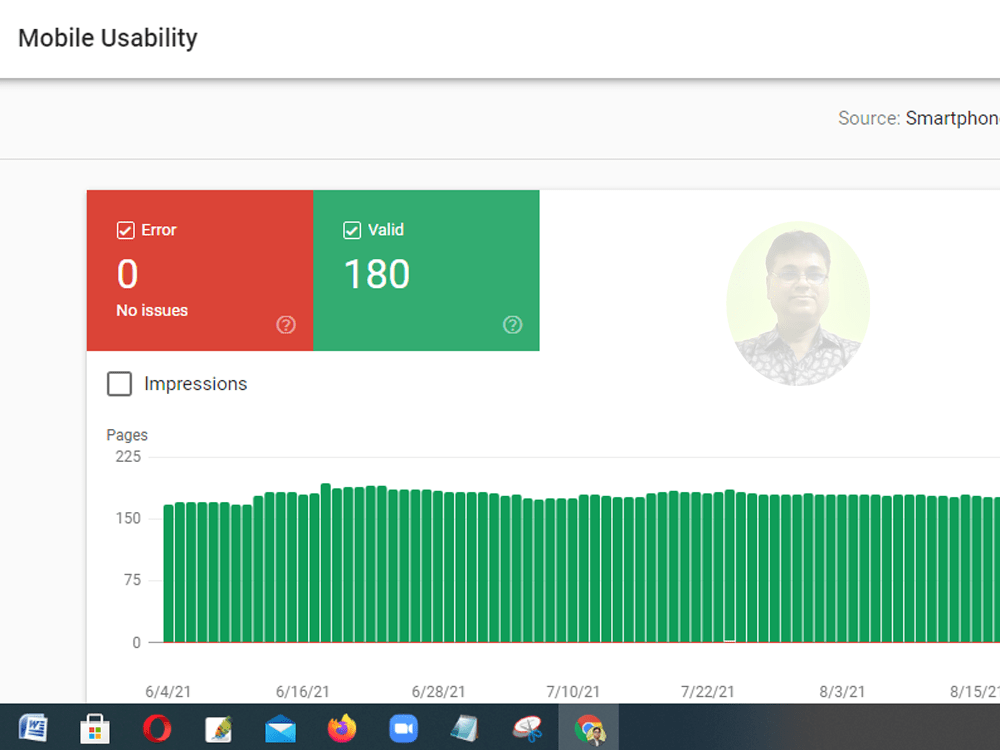This screenshot has height=750, width=1000.
Task: Open Microsoft Word from taskbar
Action: click(33, 728)
